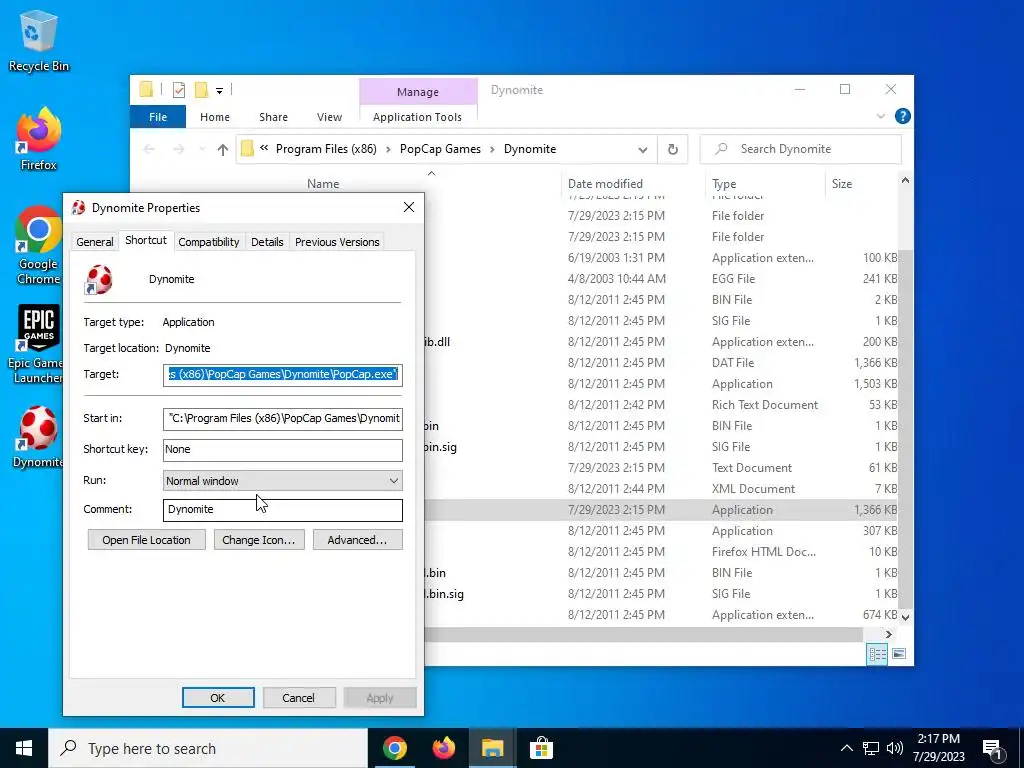Viewport: 1024px width, 768px height.
Task: Open the View ribbon tab
Action: (329, 117)
